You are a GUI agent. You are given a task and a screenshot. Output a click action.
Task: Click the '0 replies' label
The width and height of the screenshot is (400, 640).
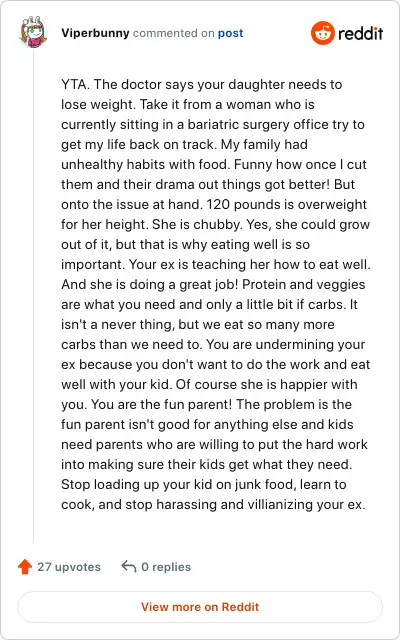click(166, 567)
